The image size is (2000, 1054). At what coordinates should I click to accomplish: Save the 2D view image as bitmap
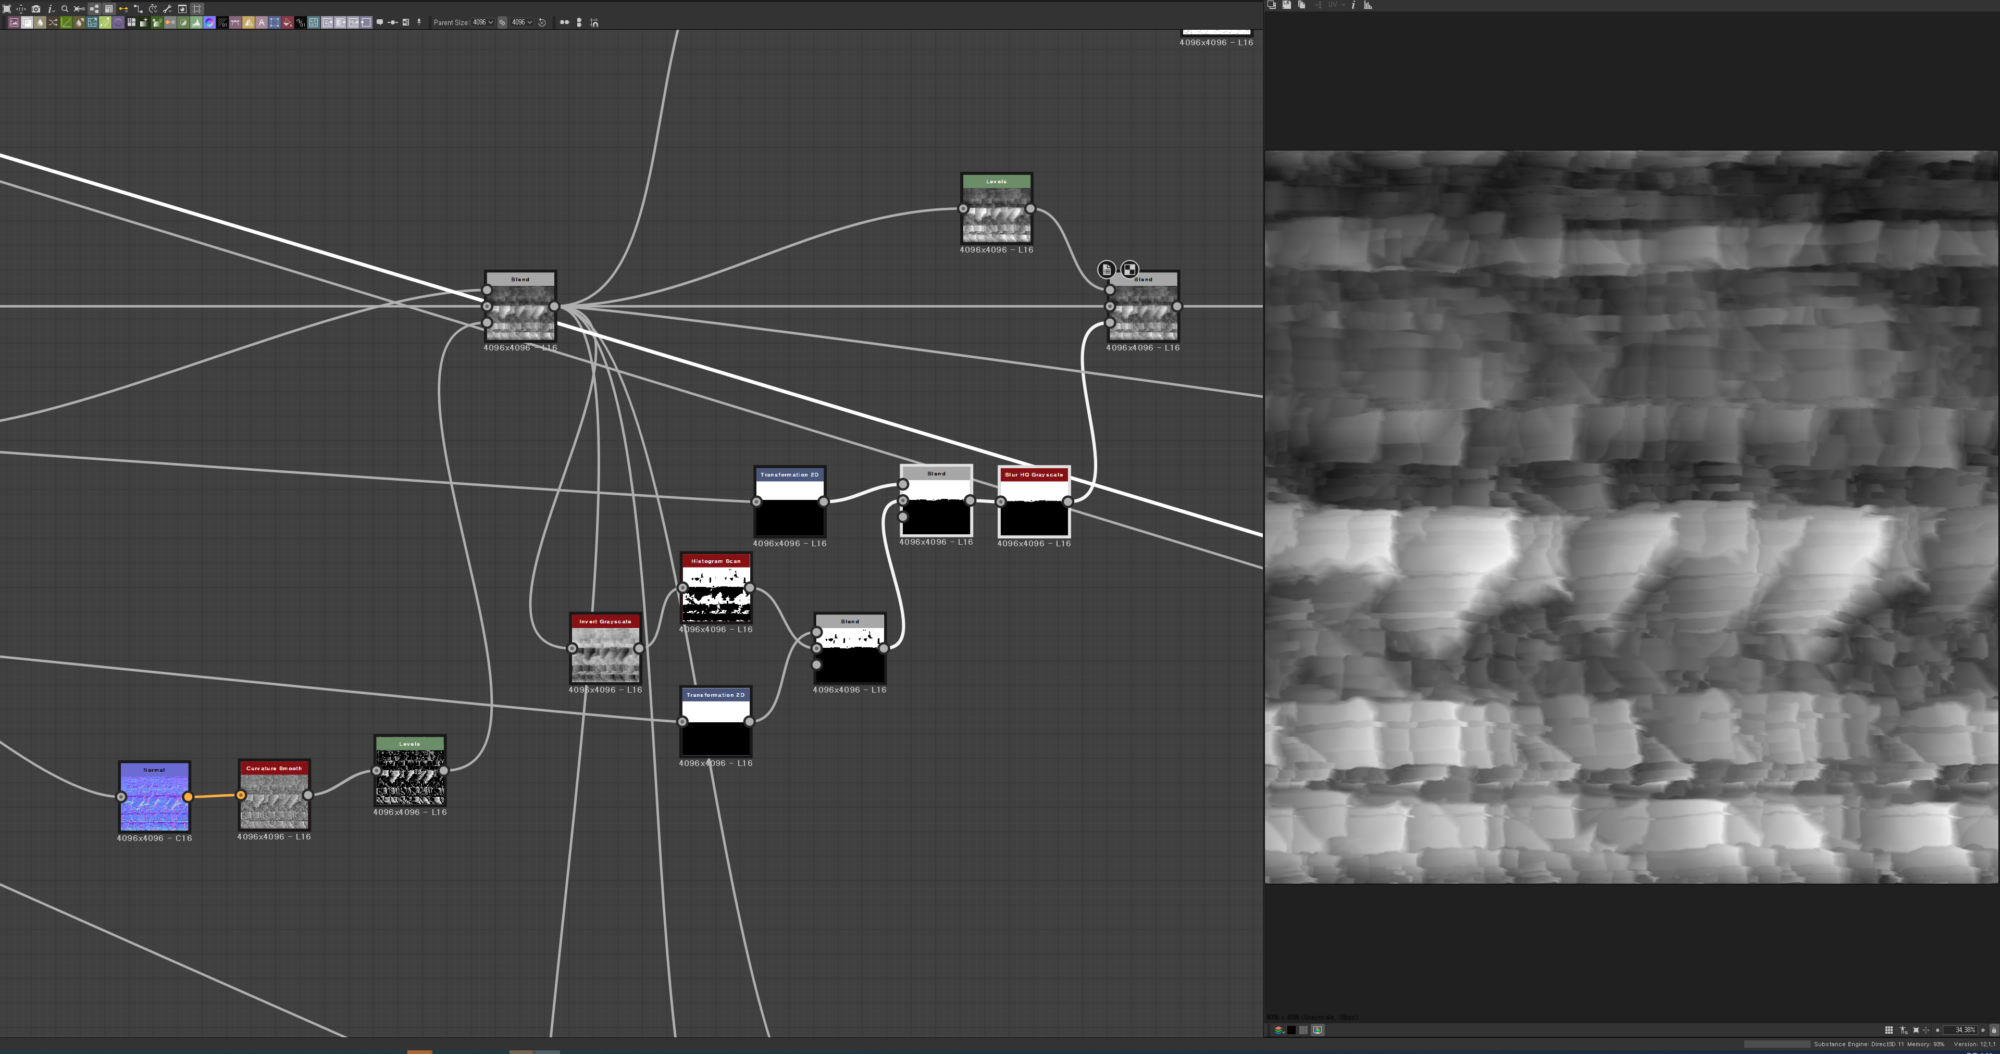1286,5
